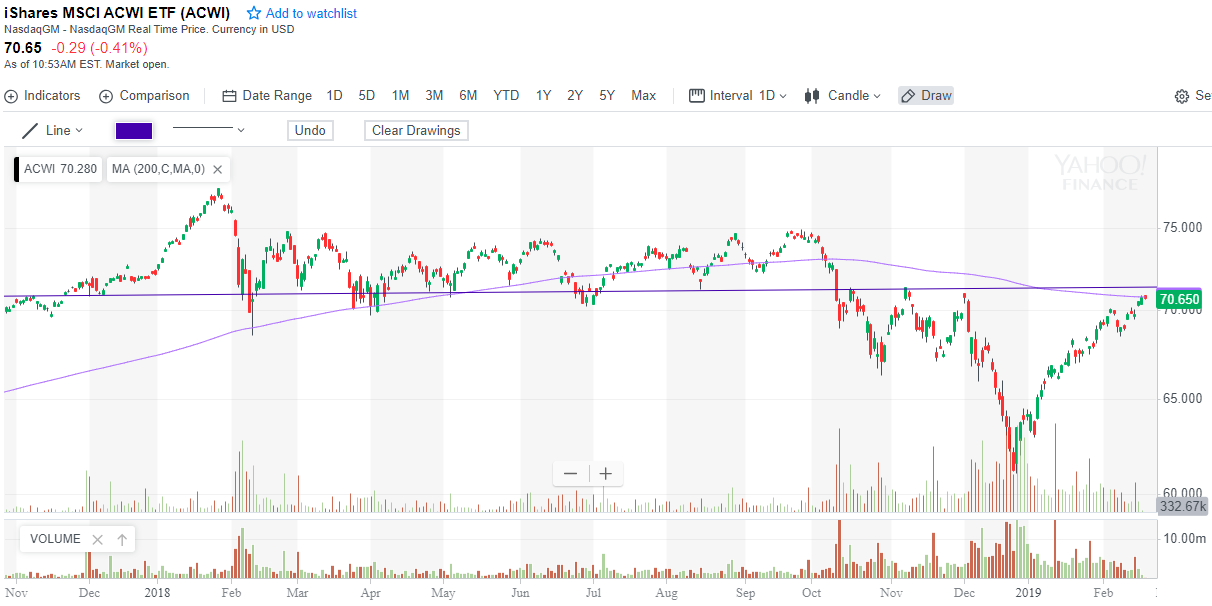Image resolution: width=1212 pixels, height=606 pixels.
Task: Select the 5Y date range
Action: click(607, 96)
